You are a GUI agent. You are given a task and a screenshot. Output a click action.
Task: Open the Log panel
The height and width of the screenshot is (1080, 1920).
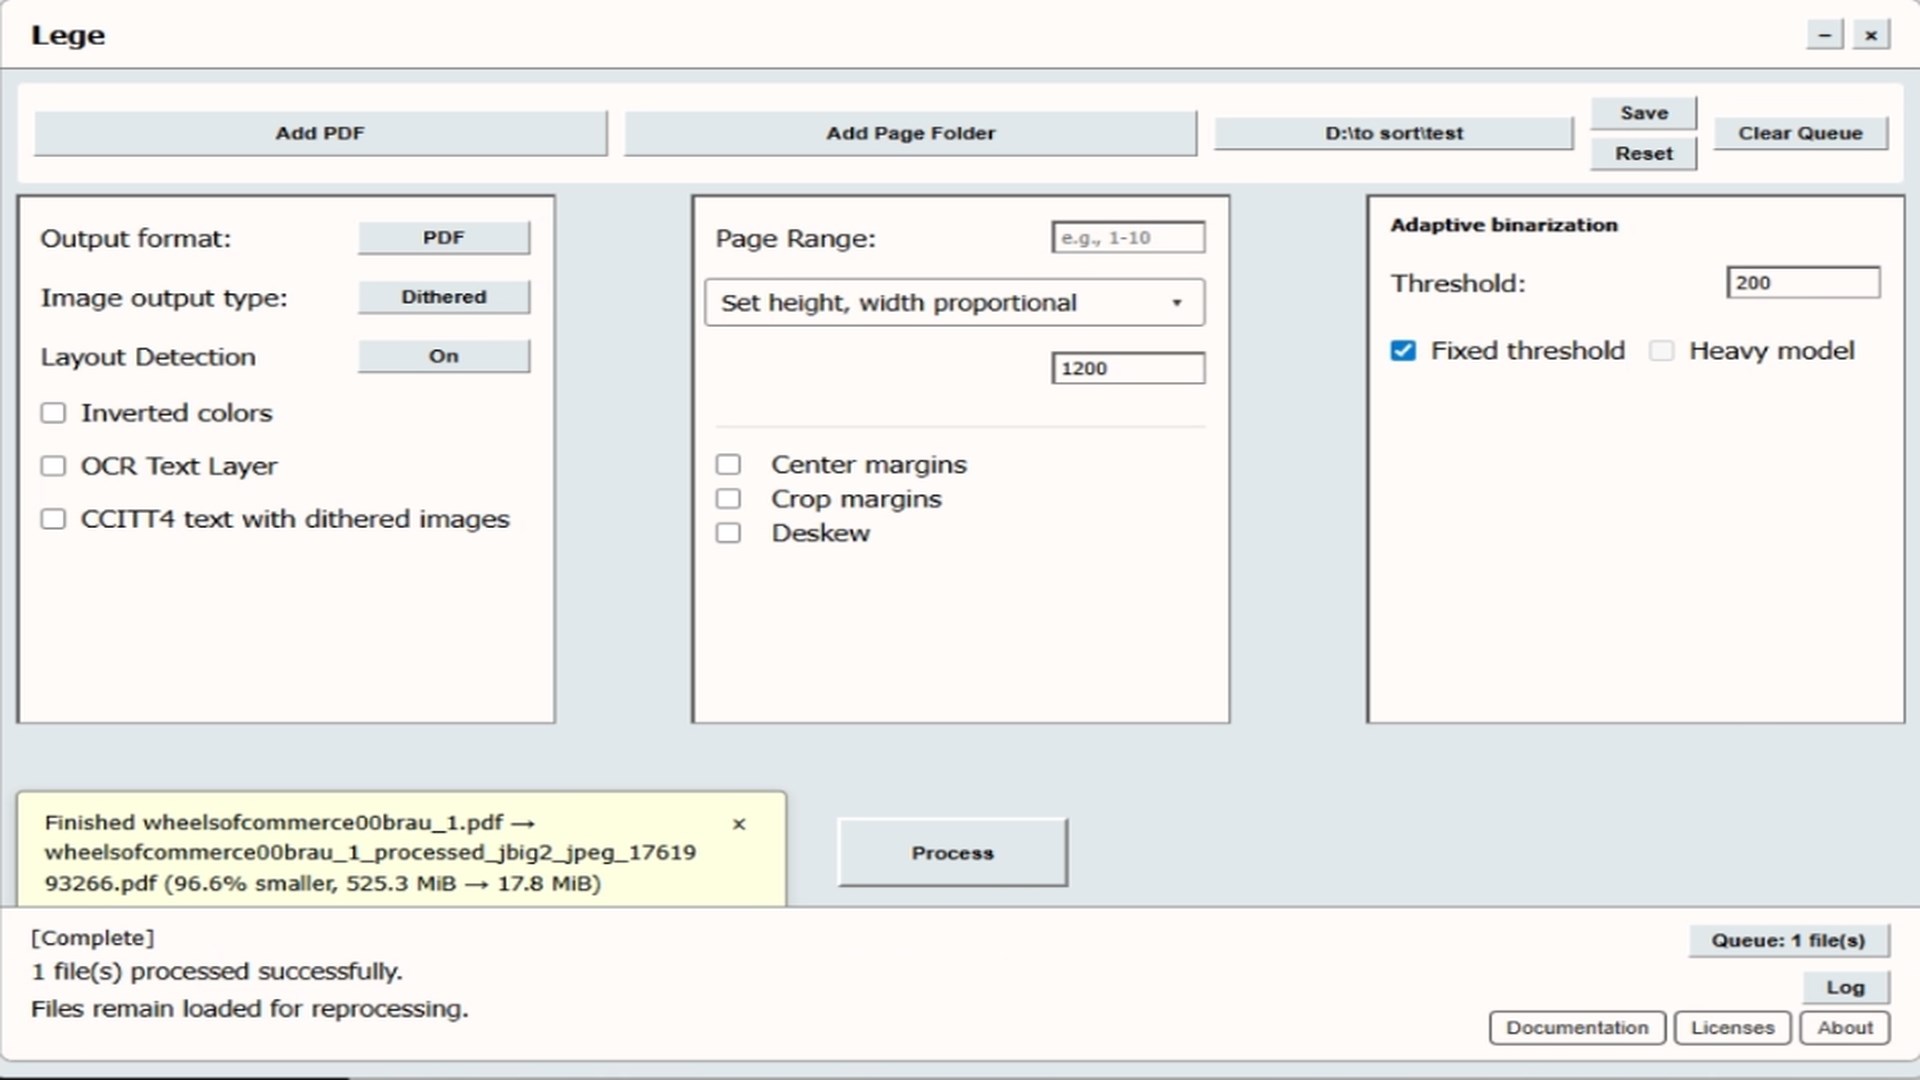pyautogui.click(x=1844, y=988)
